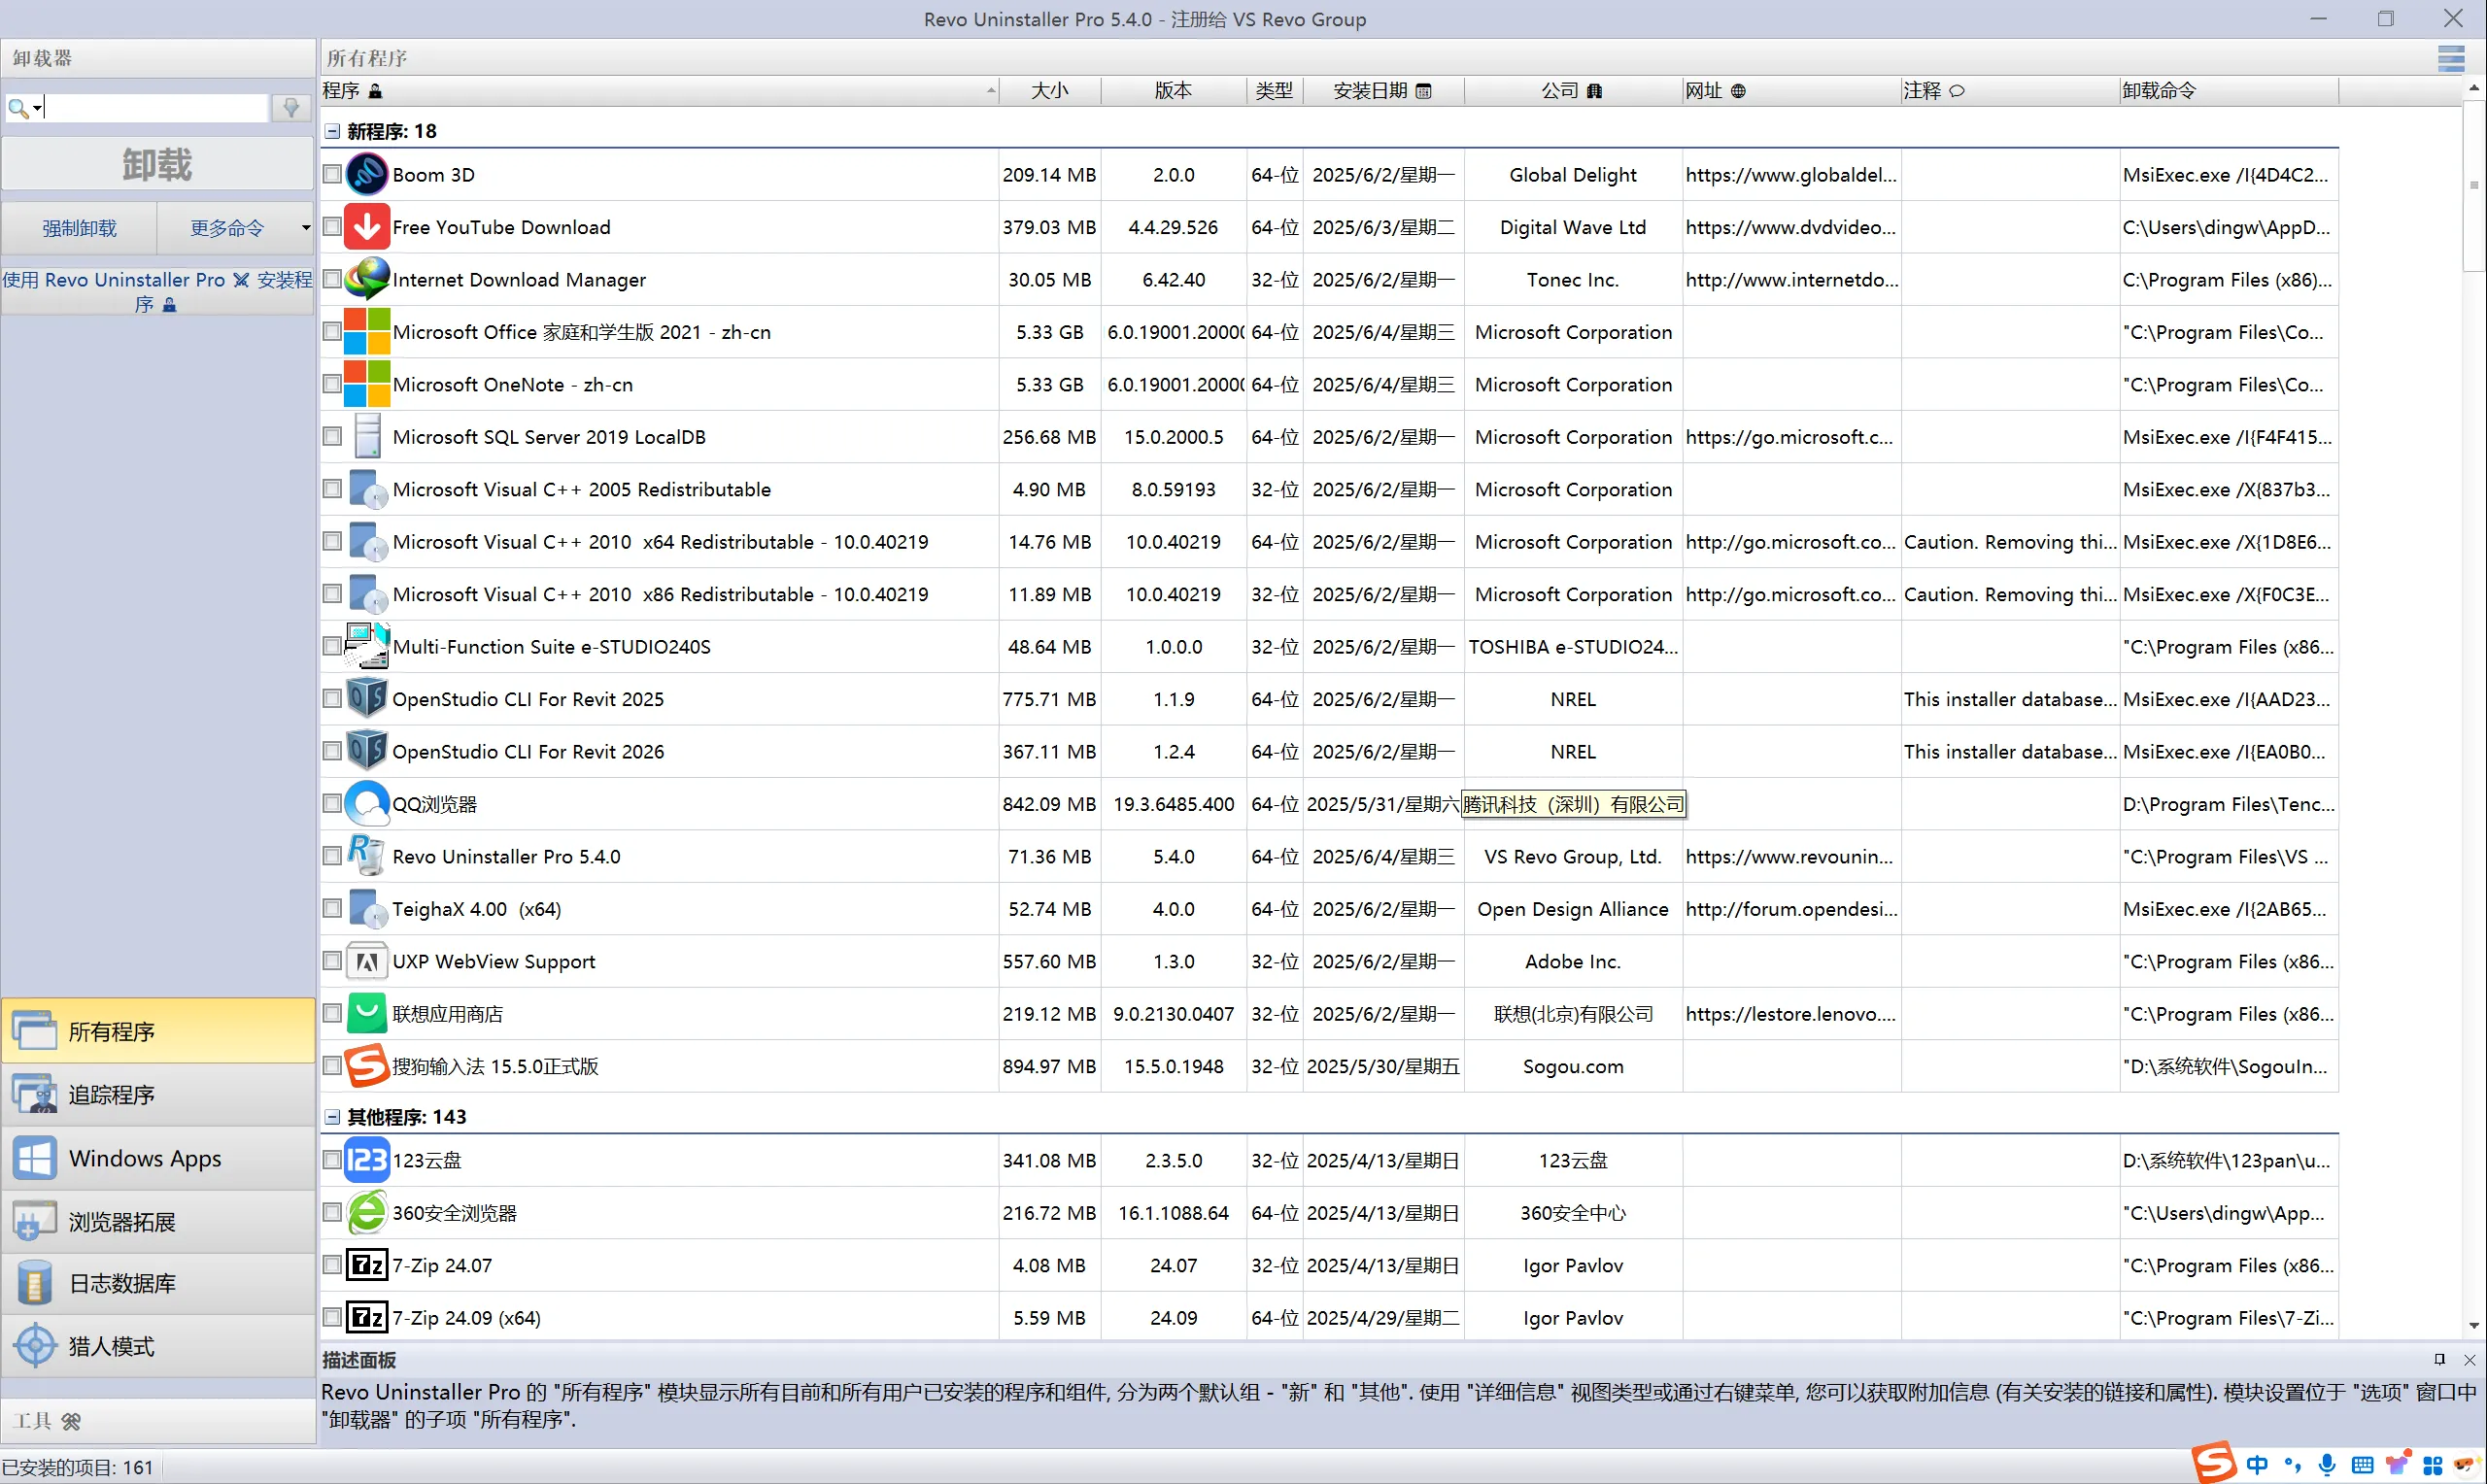
Task: Click the Free YouTube Download icon
Action: [x=366, y=227]
